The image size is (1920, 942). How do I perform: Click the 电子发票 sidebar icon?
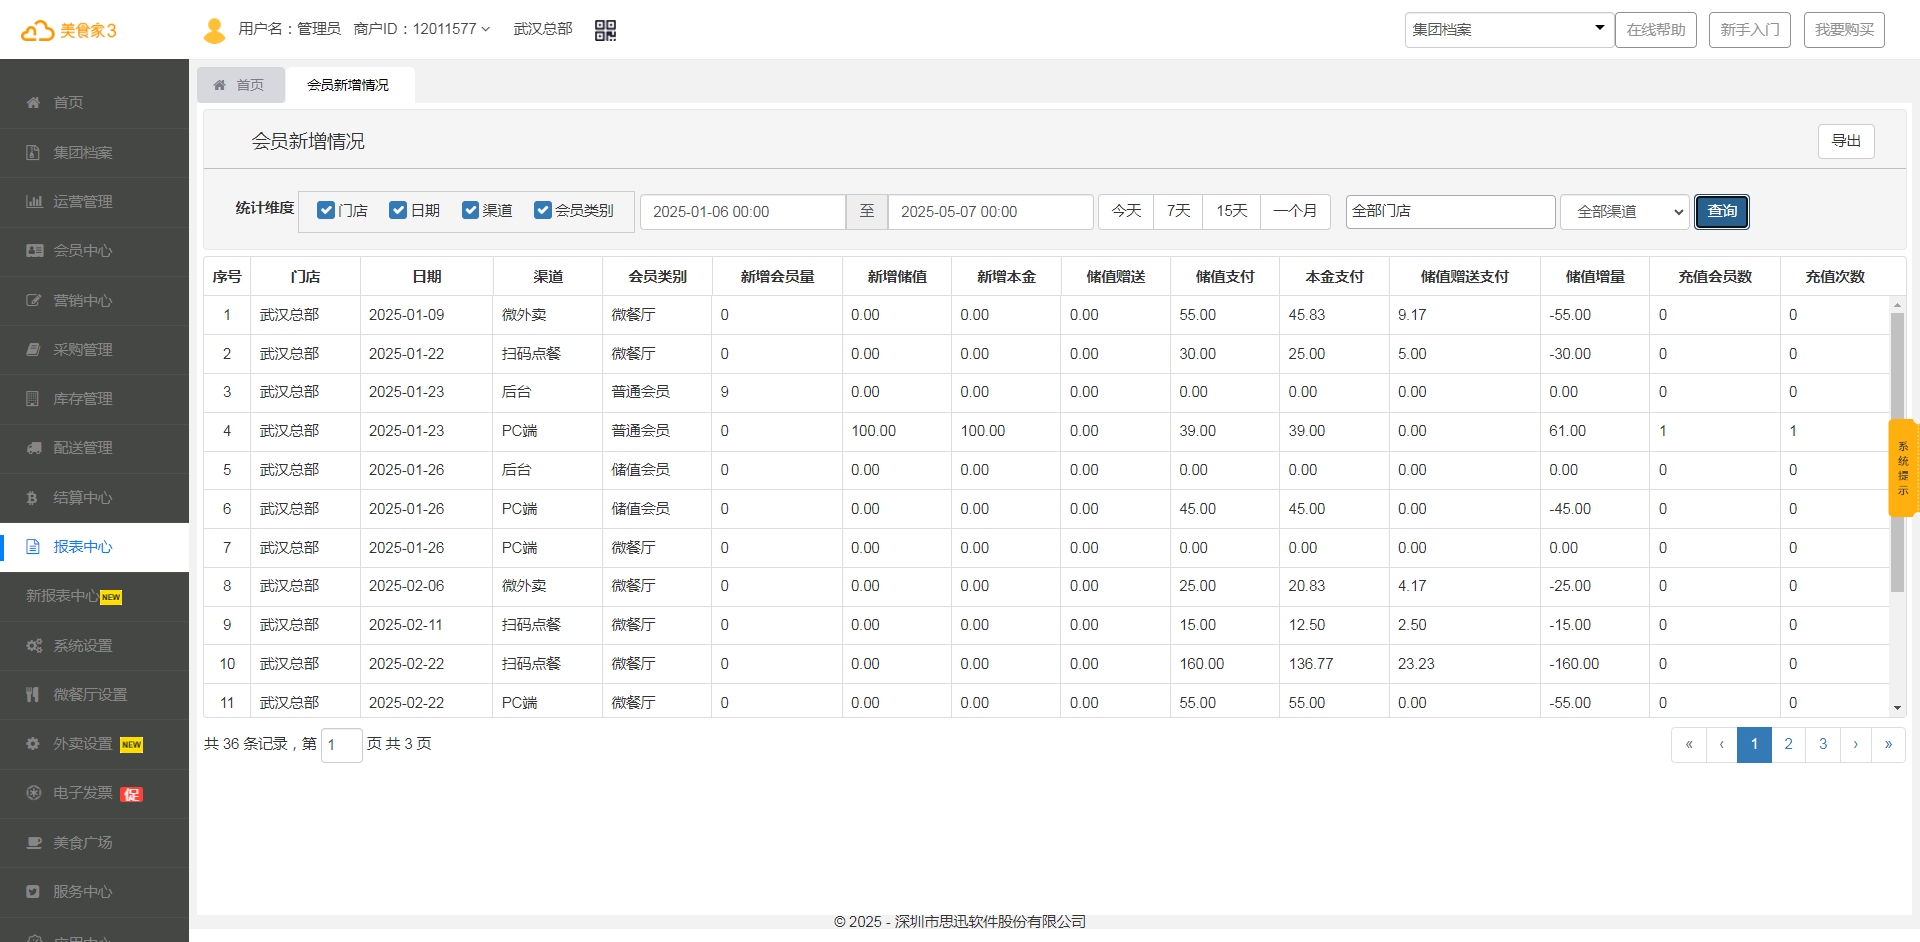(33, 793)
